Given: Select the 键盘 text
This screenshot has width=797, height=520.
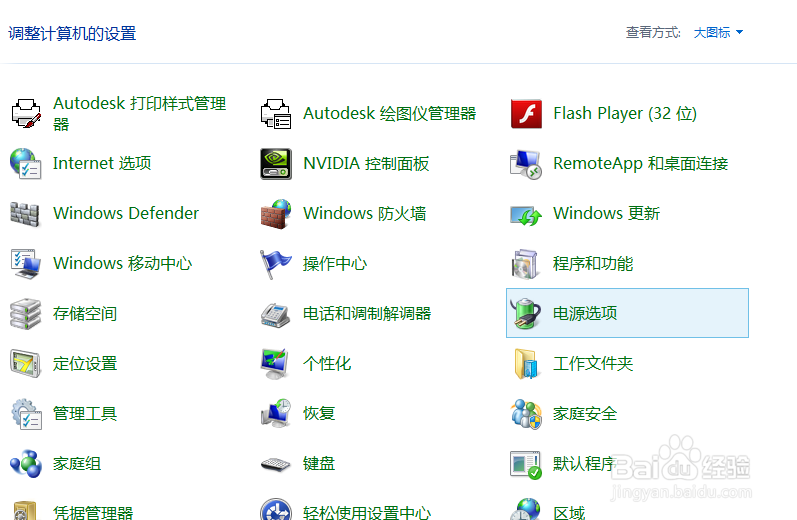Looking at the screenshot, I should pyautogui.click(x=319, y=464).
